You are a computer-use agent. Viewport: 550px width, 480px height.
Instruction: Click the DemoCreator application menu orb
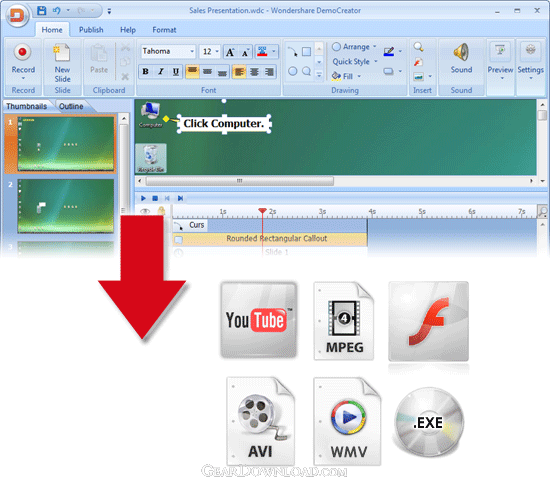17,15
